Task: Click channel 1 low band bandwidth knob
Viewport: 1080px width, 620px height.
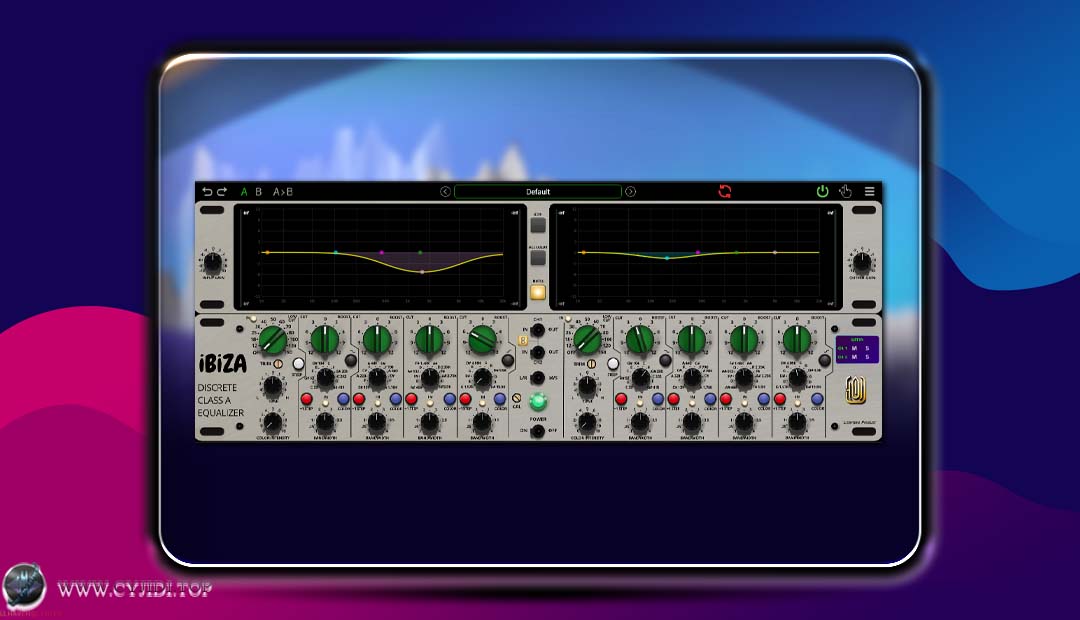Action: pos(324,422)
